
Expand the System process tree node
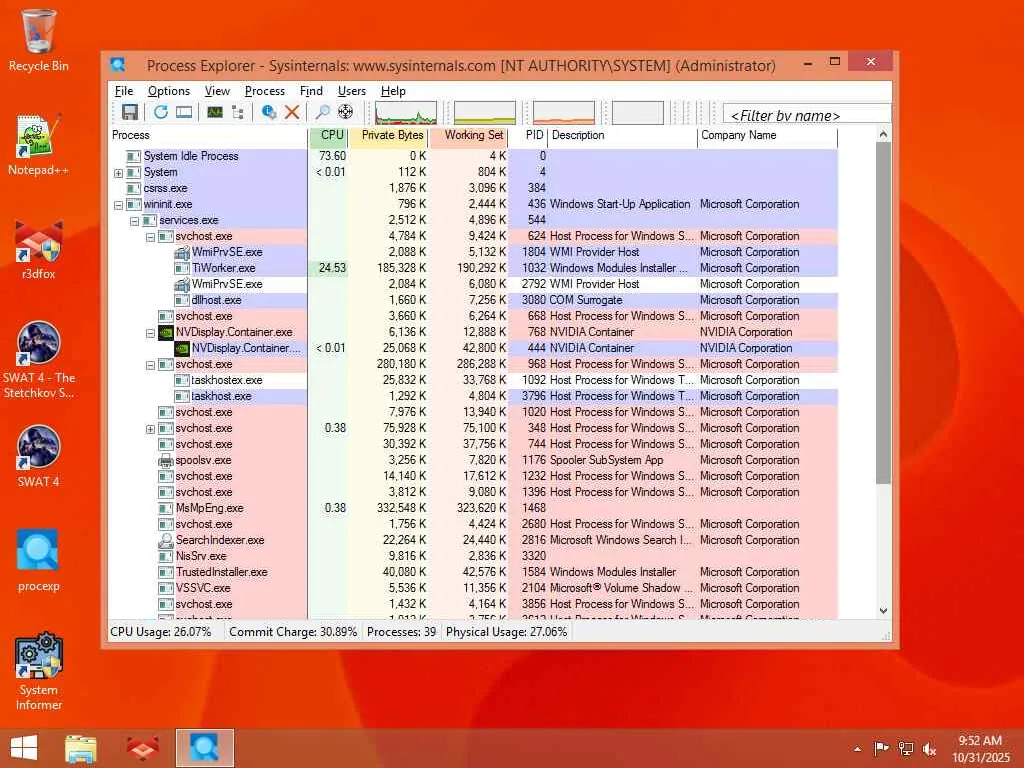[x=118, y=173]
